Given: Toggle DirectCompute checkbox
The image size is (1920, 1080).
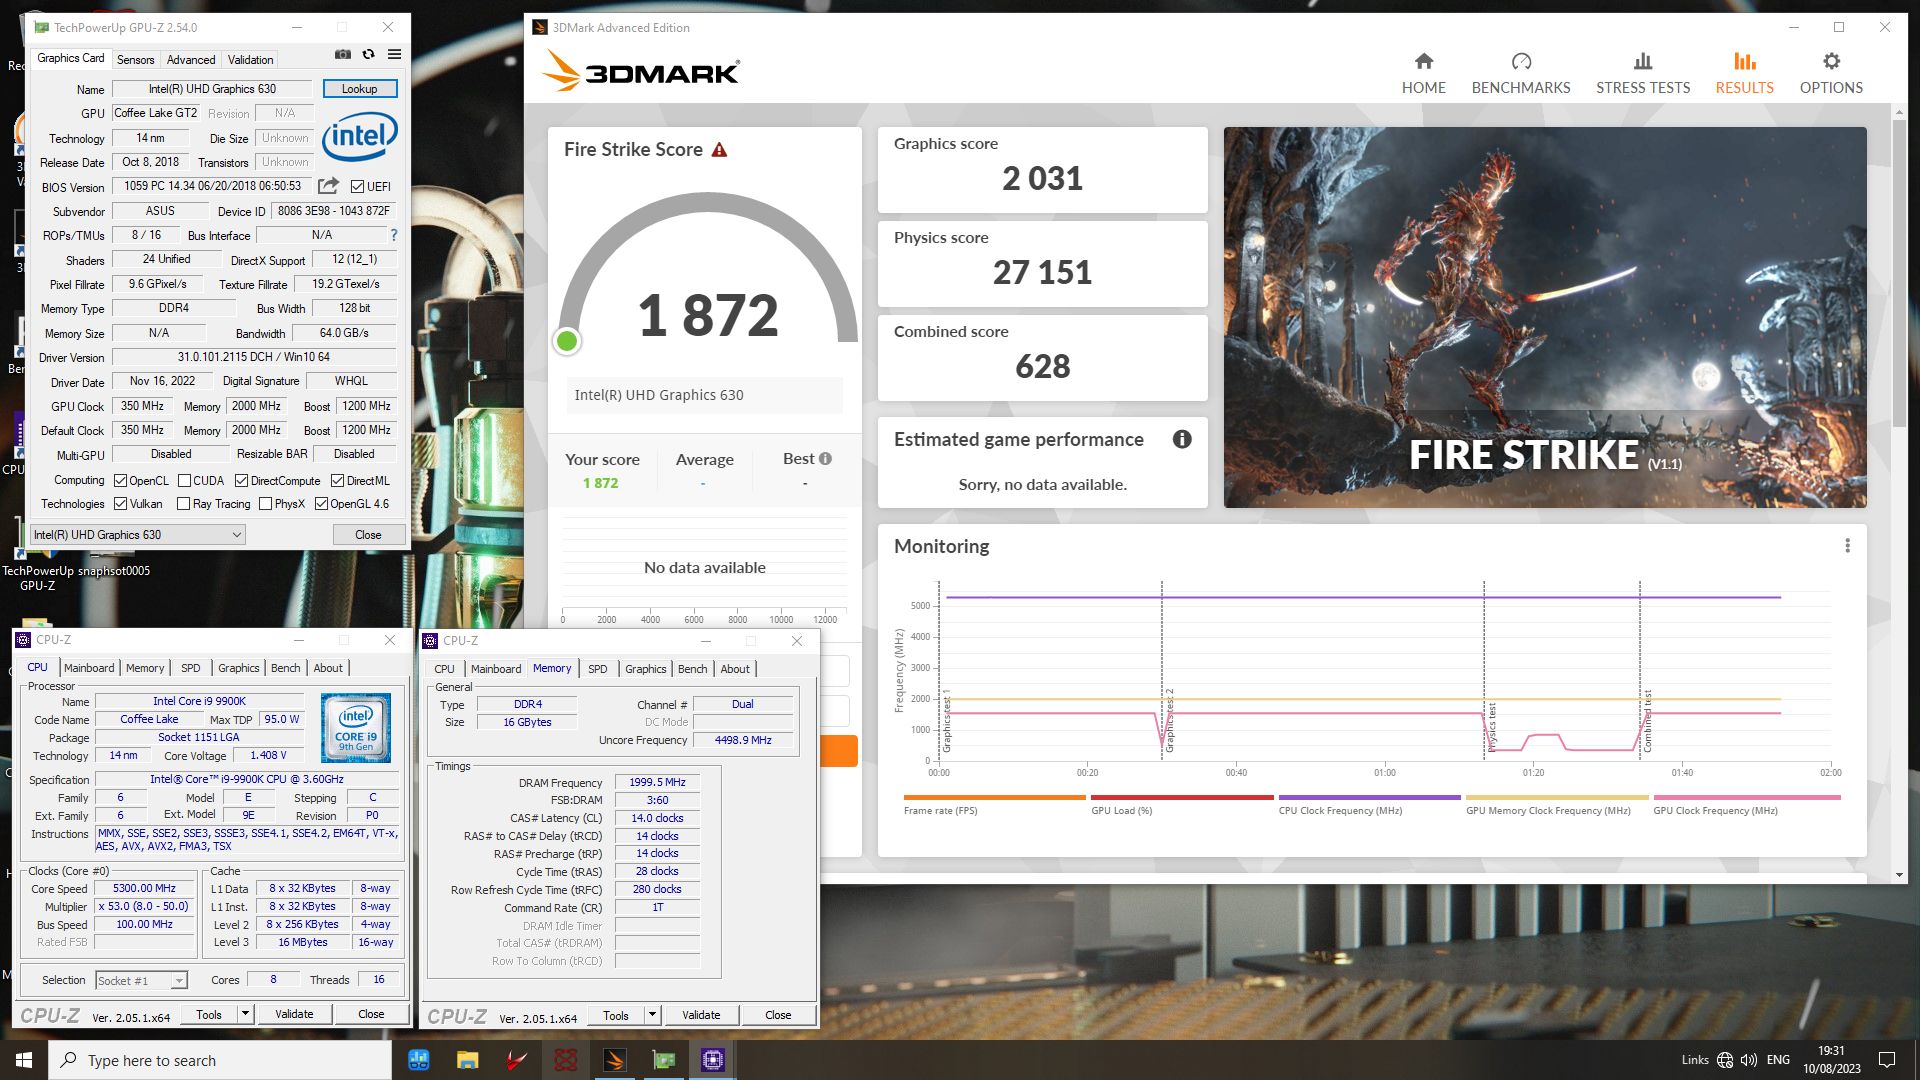Looking at the screenshot, I should (241, 481).
